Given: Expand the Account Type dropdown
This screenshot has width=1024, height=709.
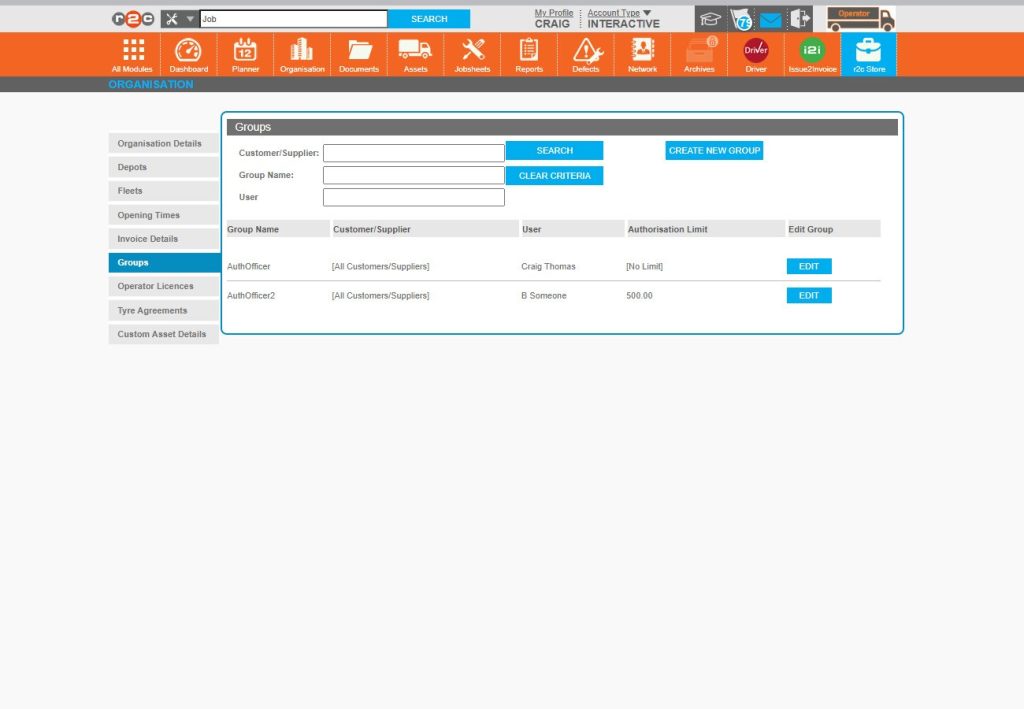Looking at the screenshot, I should [x=617, y=13].
